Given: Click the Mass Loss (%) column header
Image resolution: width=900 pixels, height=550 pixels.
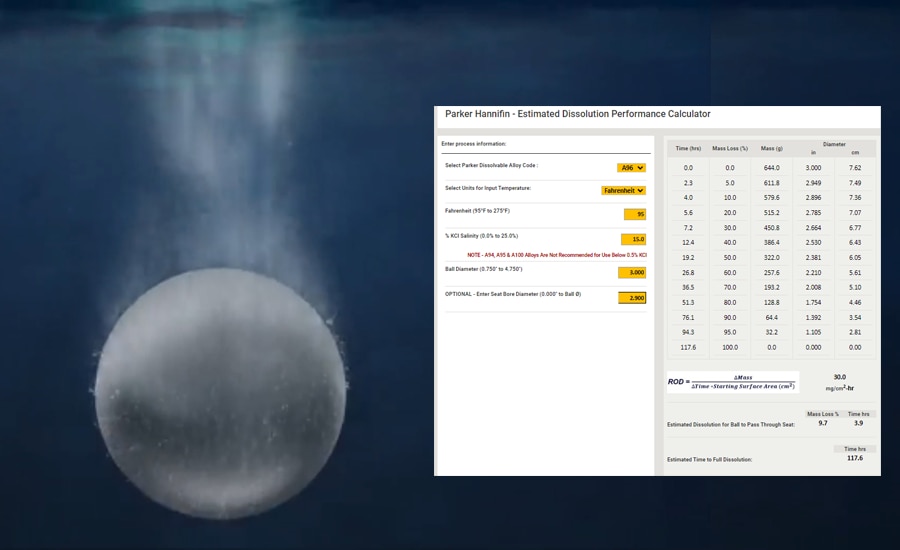Looking at the screenshot, I should 729,148.
